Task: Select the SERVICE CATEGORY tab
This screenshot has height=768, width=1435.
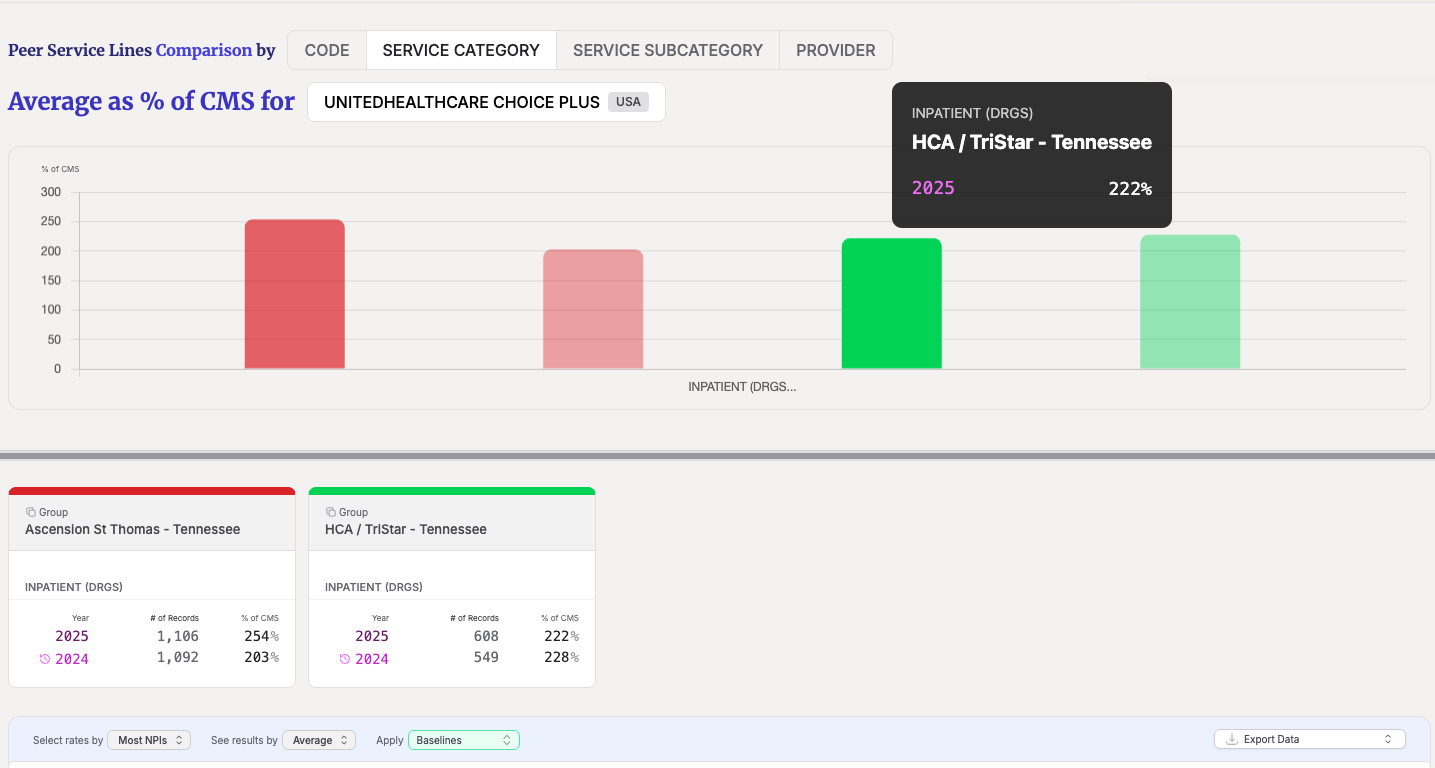Action: pos(461,50)
